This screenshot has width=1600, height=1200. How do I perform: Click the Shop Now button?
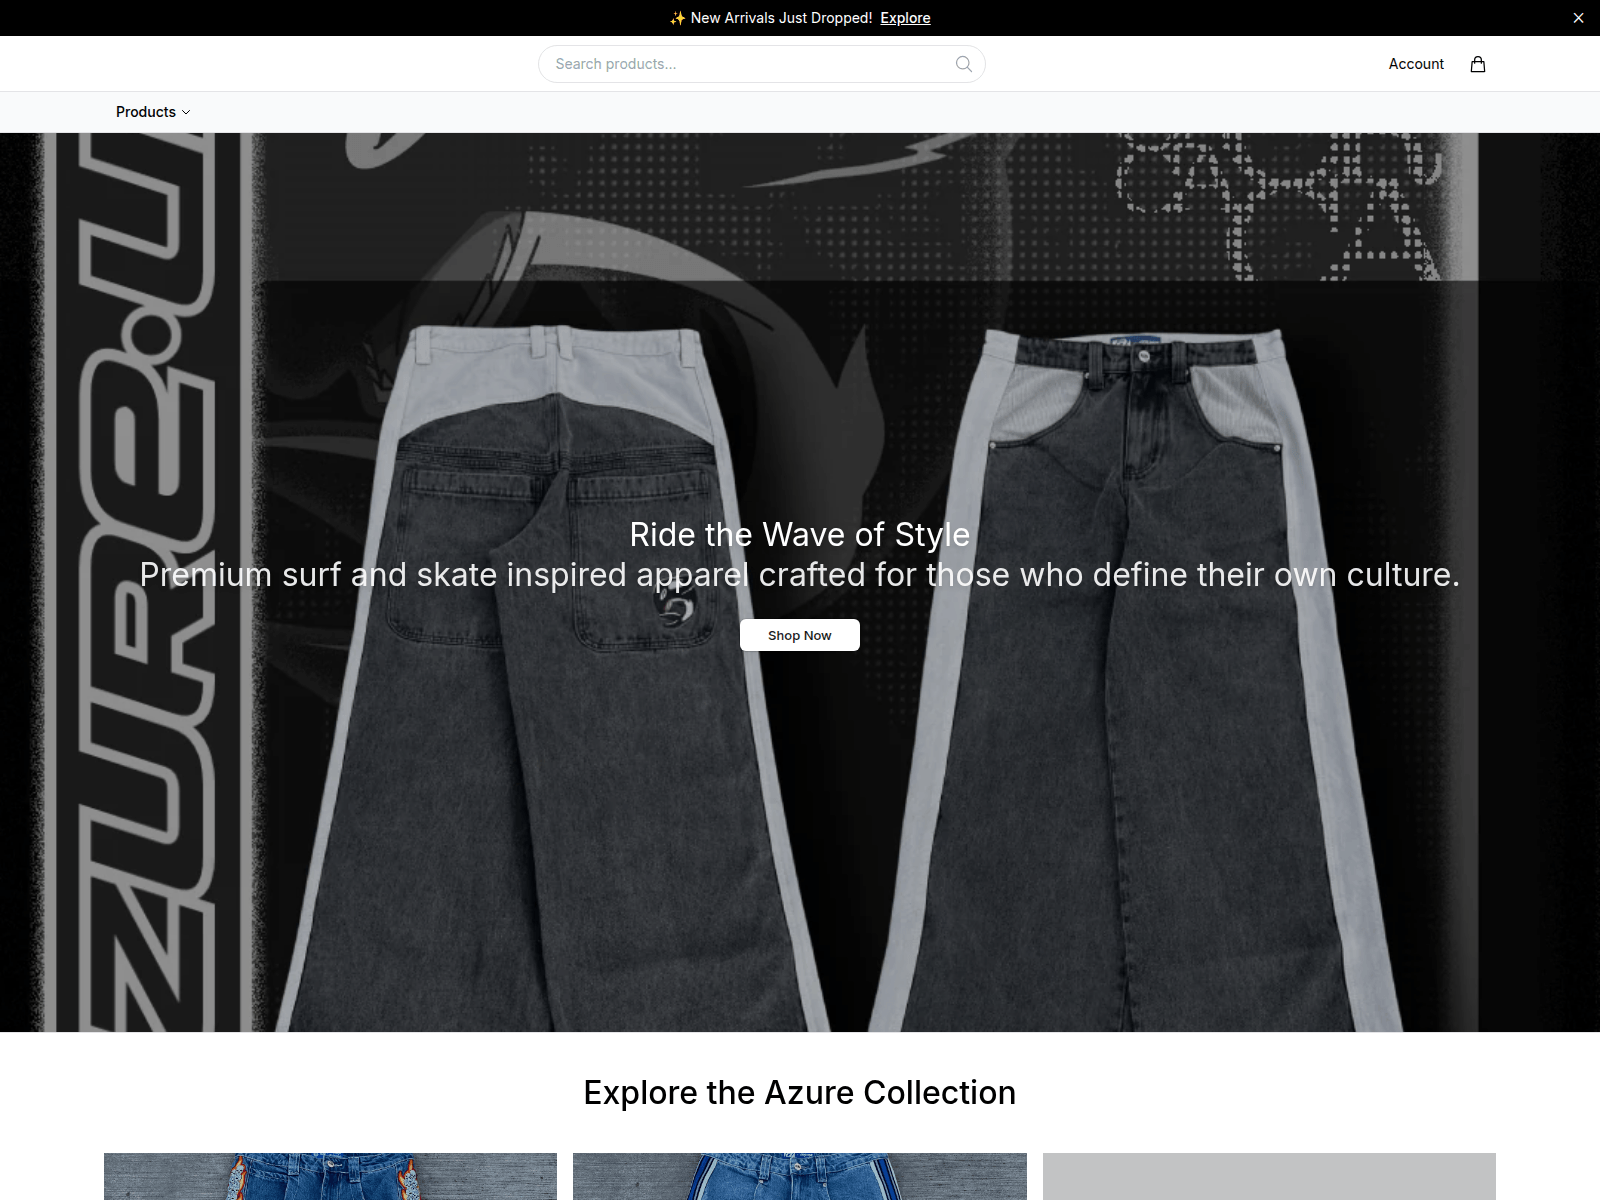pyautogui.click(x=799, y=635)
